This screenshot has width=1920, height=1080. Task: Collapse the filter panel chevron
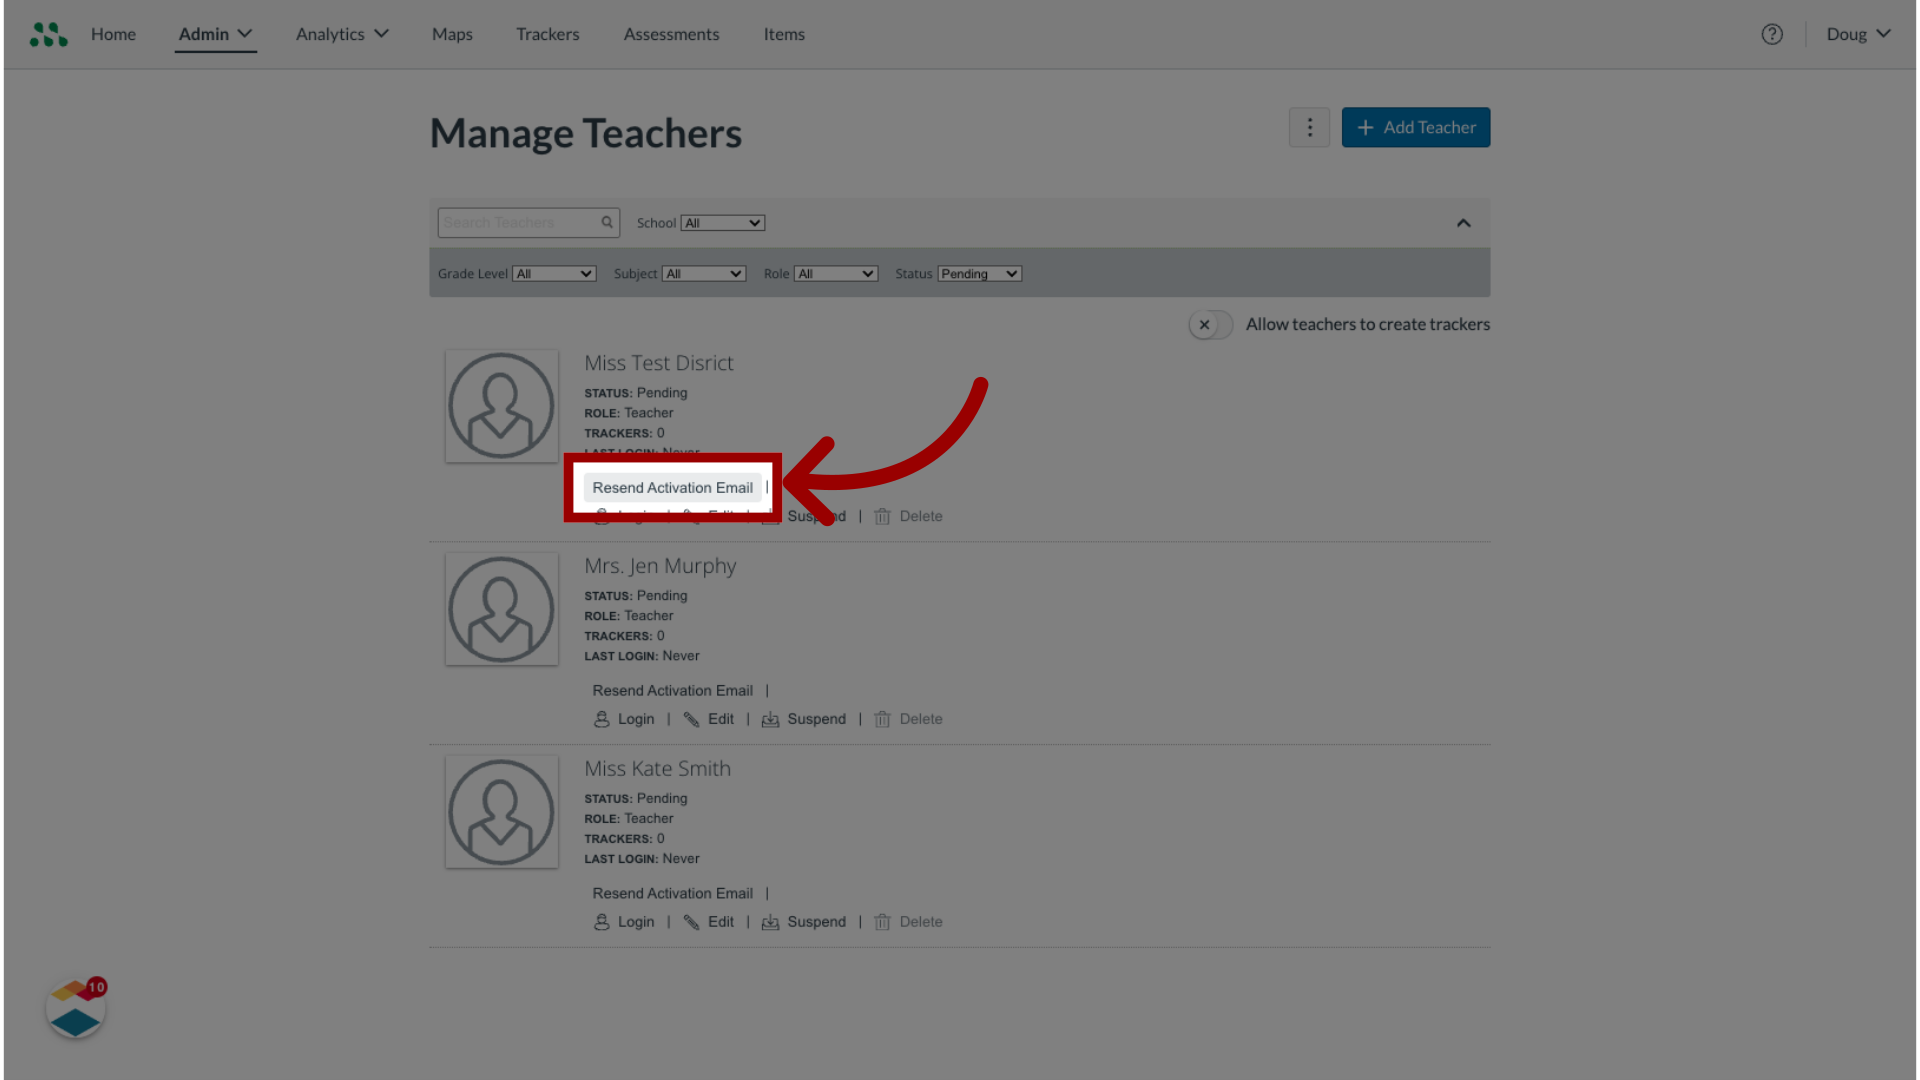[x=1464, y=223]
